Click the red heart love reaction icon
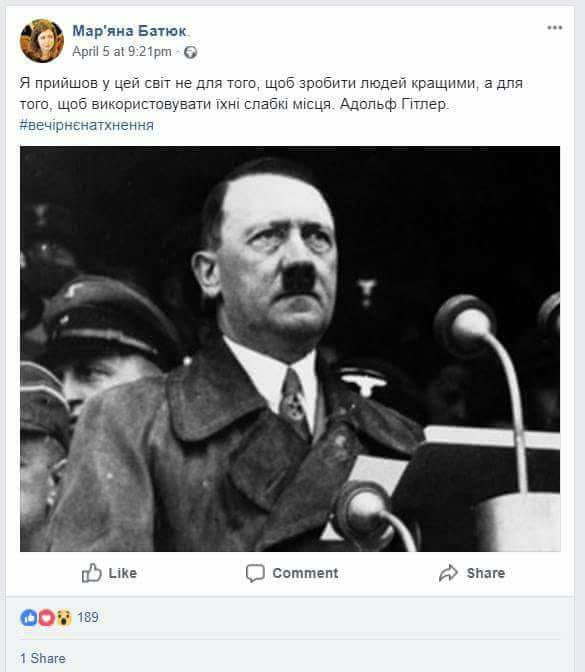Image resolution: width=585 pixels, height=672 pixels. 46,618
